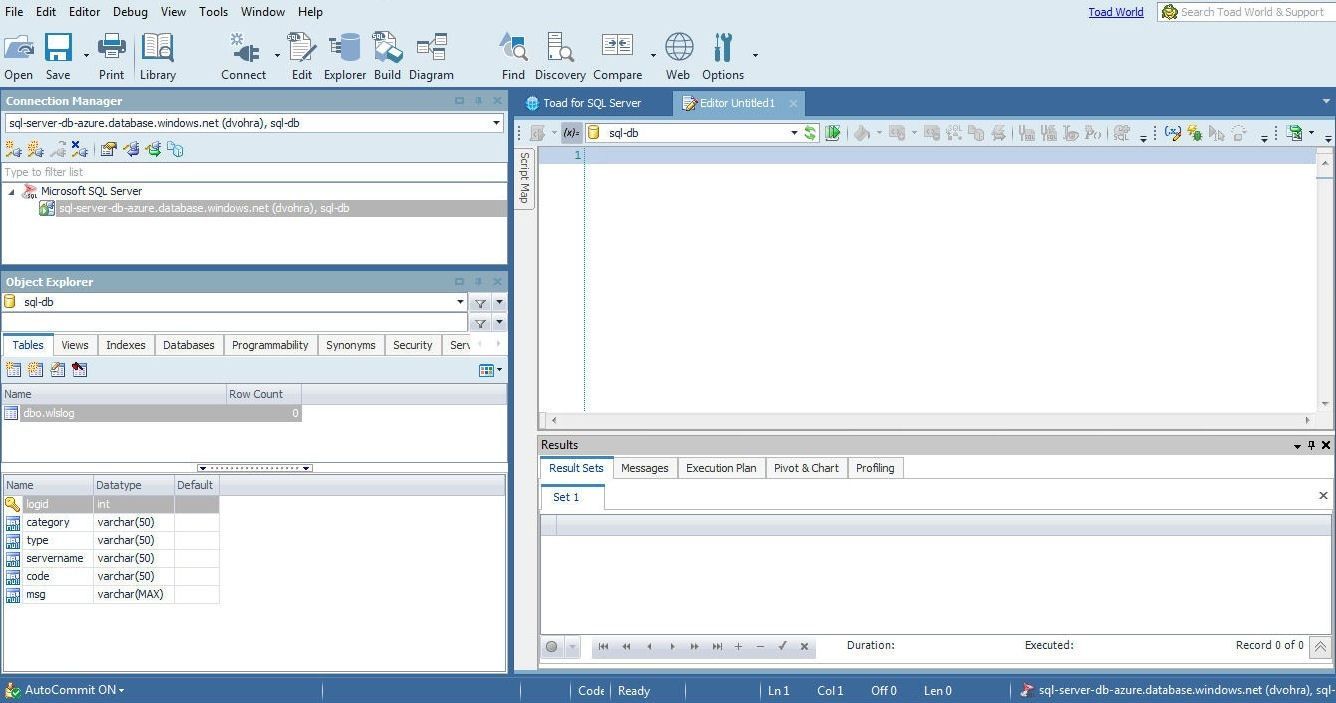Open the Debug menu

pos(130,12)
